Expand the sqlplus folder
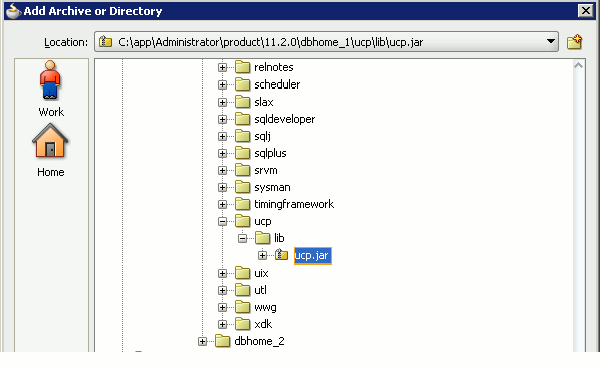 pyautogui.click(x=222, y=153)
